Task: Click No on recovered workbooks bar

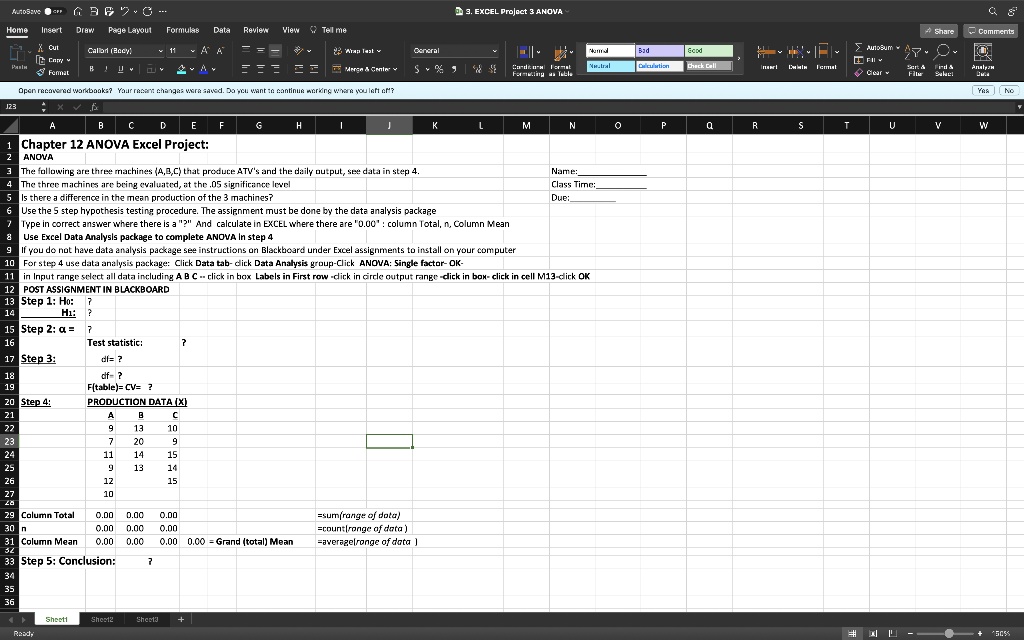Action: click(1009, 91)
